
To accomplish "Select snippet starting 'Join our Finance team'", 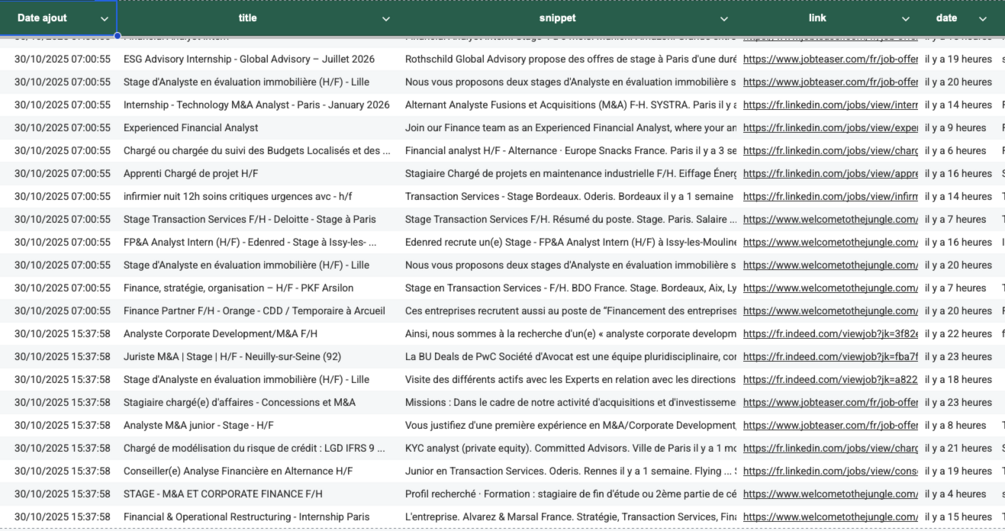I will [570, 128].
